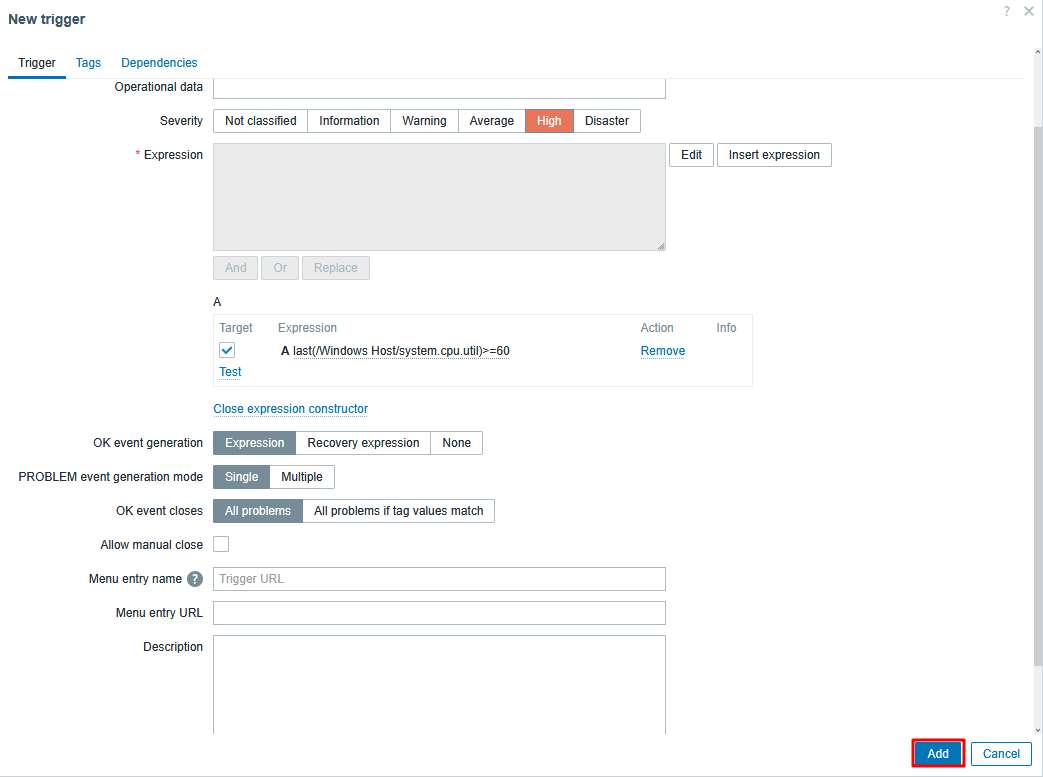This screenshot has height=777, width=1043.
Task: Choose Not classified severity
Action: (x=260, y=121)
